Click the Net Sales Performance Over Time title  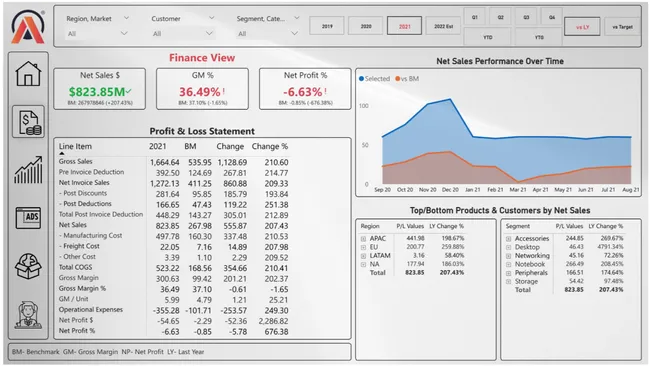[500, 61]
